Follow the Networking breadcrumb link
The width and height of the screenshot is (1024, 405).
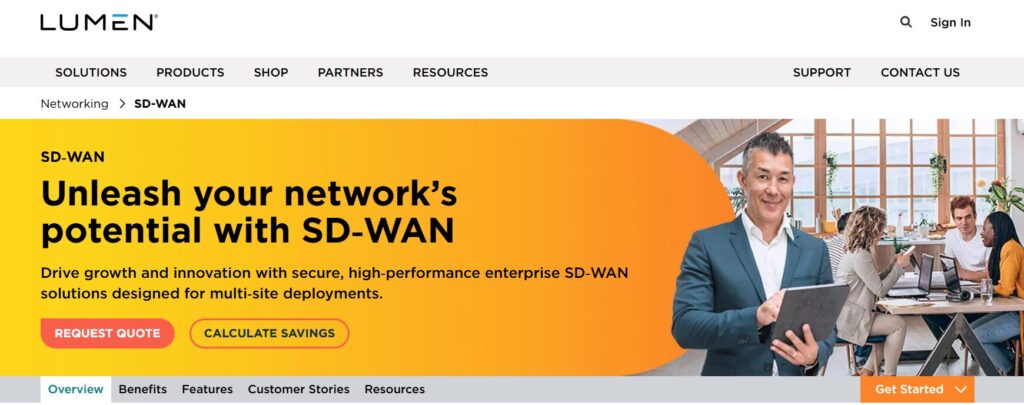74,104
